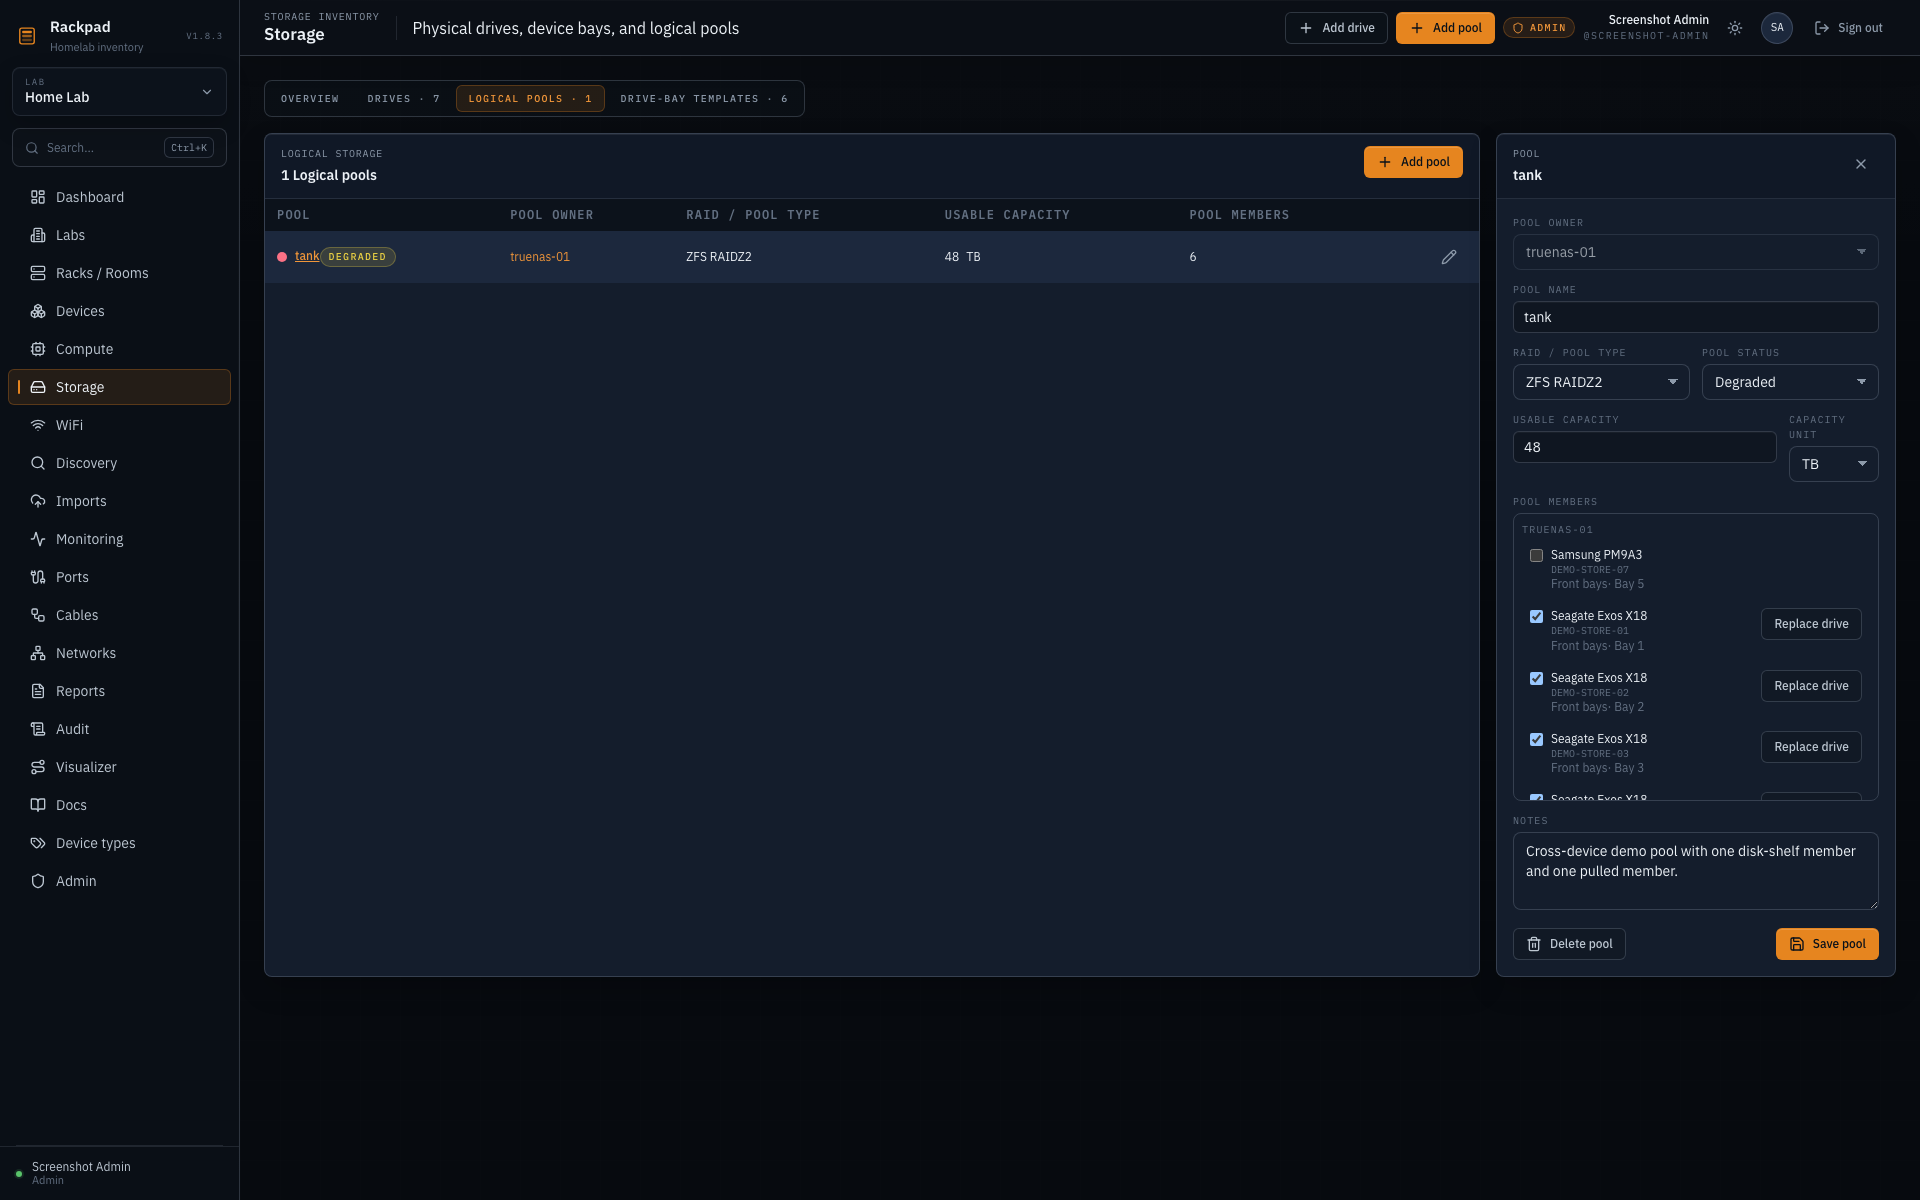
Task: Replace drive for DEMO-STORE-02
Action: pos(1811,686)
